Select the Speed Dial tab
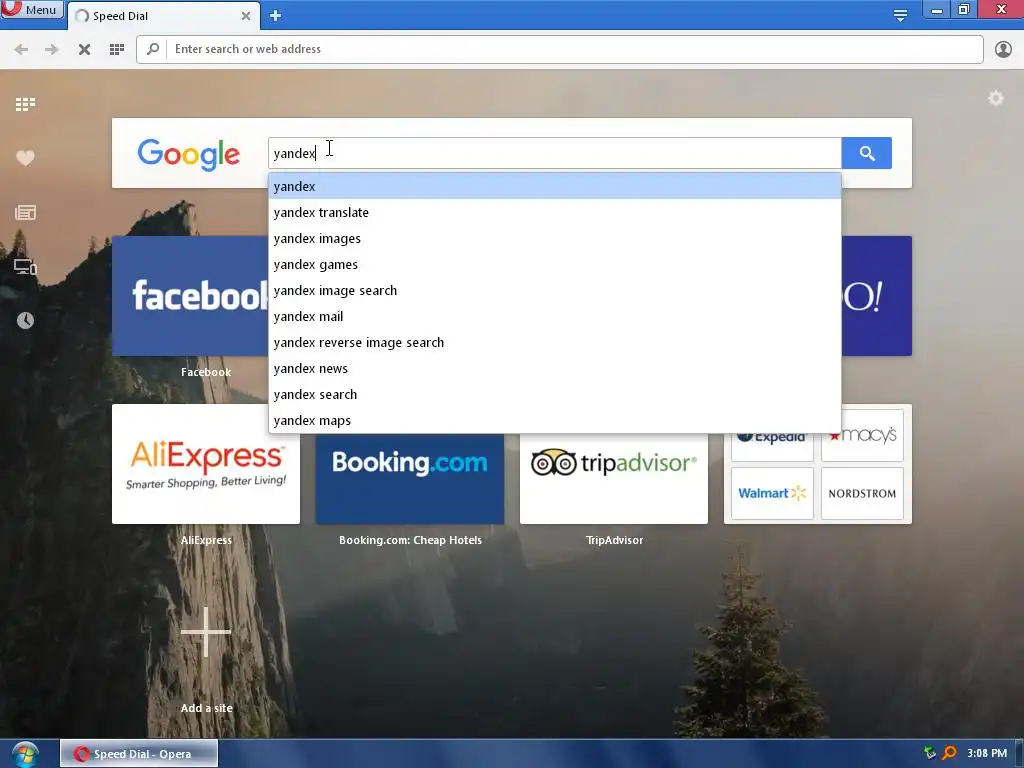 [x=163, y=16]
